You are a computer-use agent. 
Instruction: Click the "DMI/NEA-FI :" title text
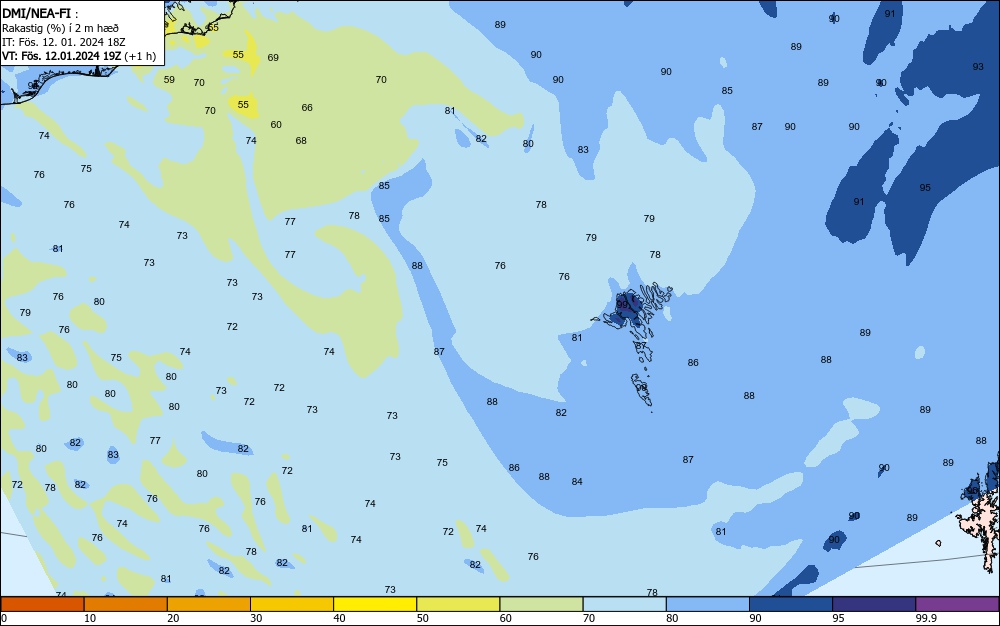(x=40, y=13)
